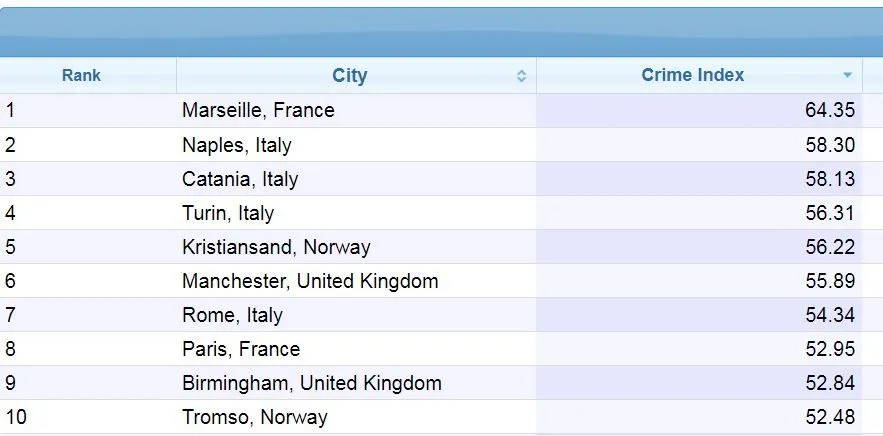Image resolution: width=883 pixels, height=436 pixels.
Task: Select Tromso, Norway city cell
Action: [x=254, y=417]
